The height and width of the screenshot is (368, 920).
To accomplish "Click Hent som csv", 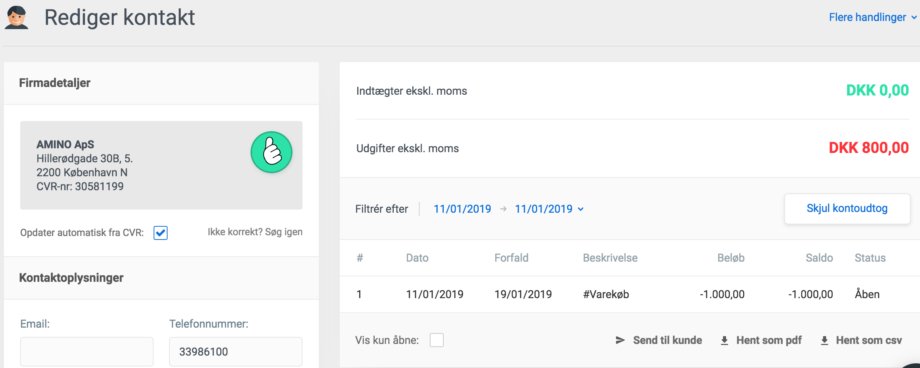I will point(869,340).
